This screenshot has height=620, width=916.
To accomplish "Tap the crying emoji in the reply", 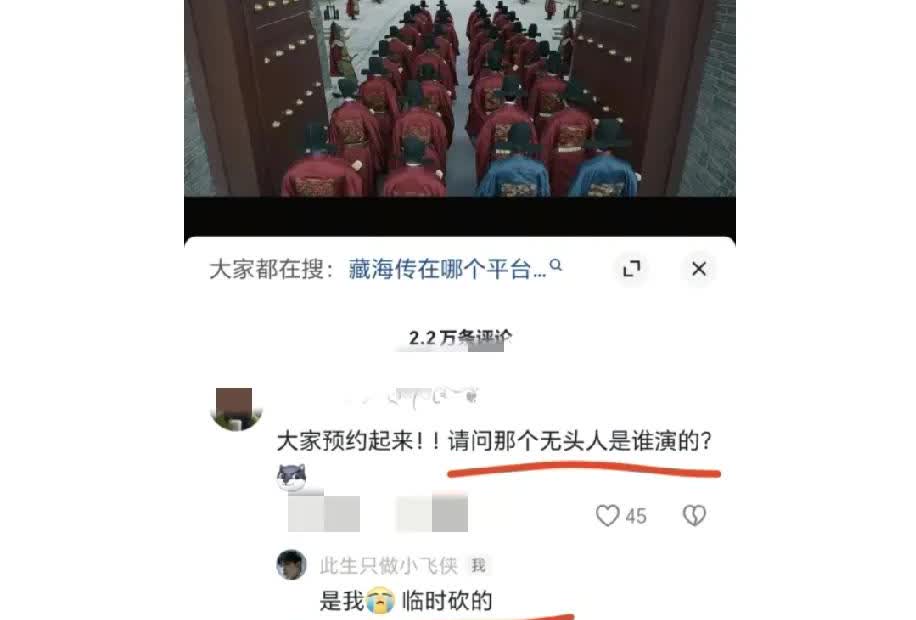I will tap(380, 601).
